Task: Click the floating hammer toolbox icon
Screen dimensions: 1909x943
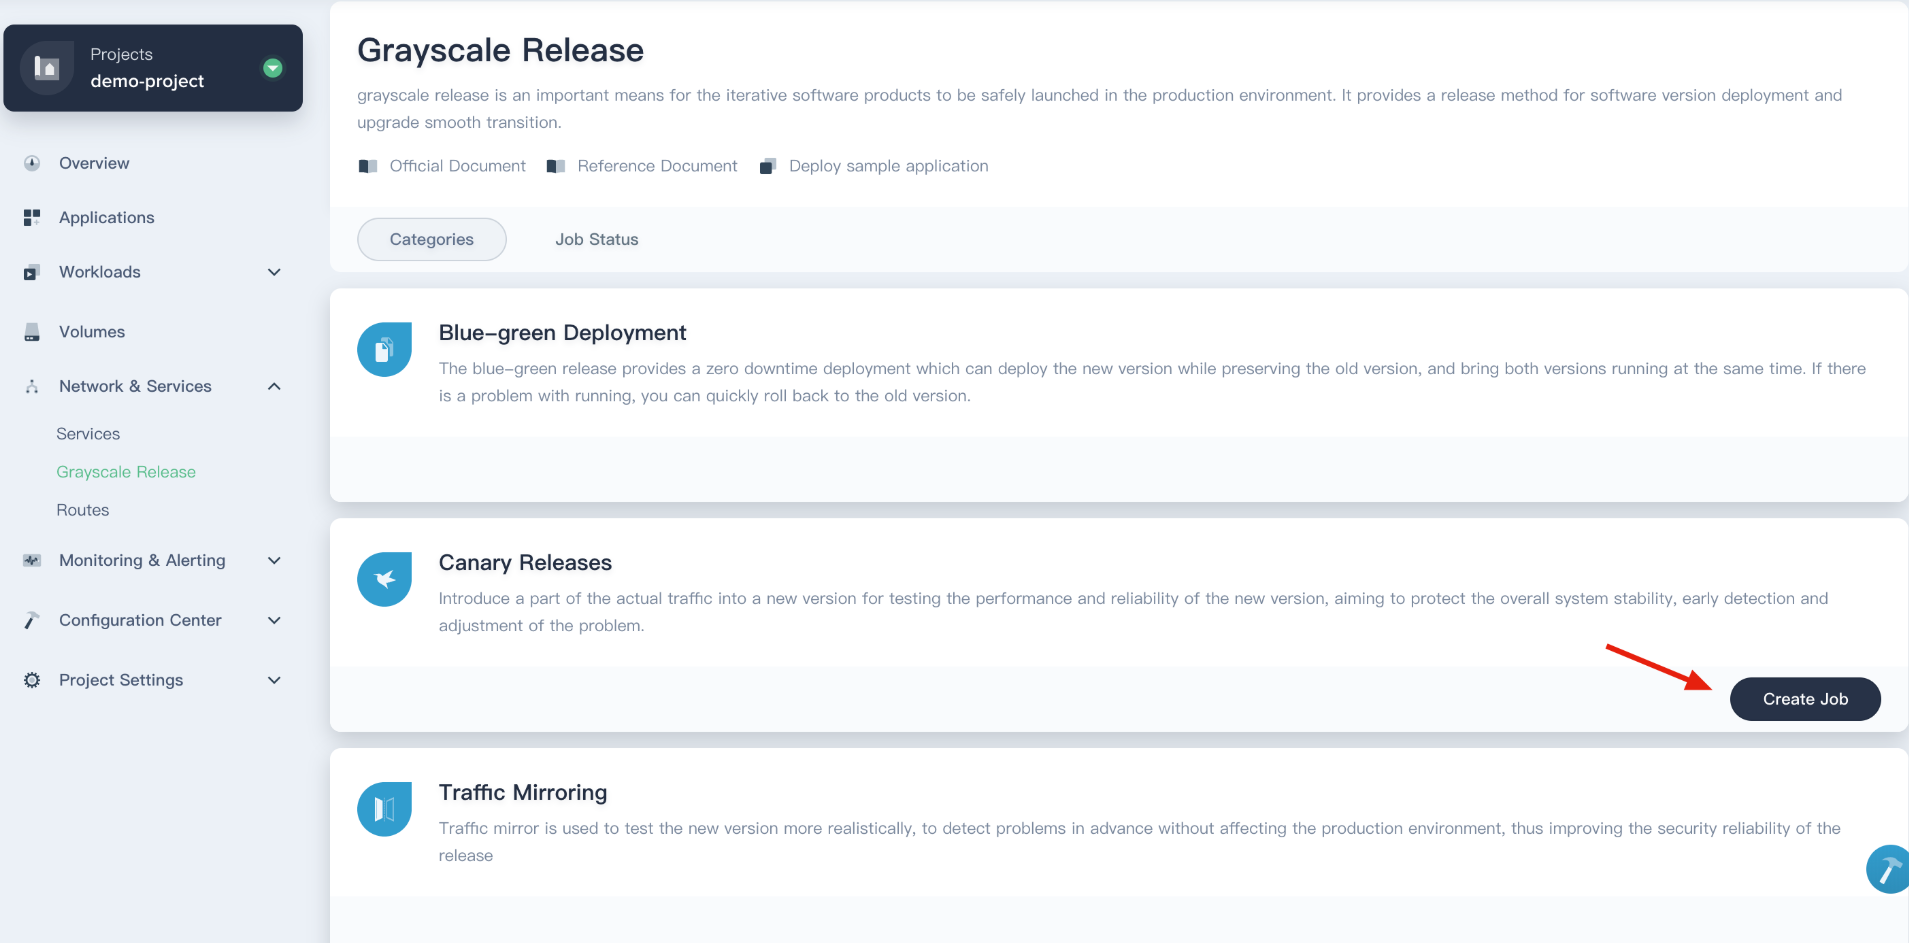Action: point(1887,869)
